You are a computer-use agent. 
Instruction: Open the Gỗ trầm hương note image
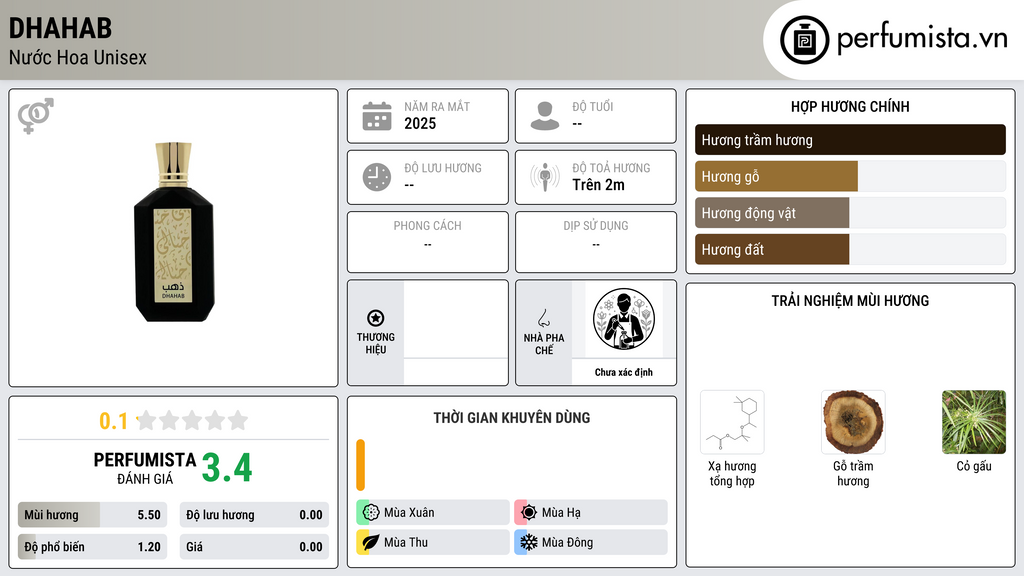[x=853, y=423]
